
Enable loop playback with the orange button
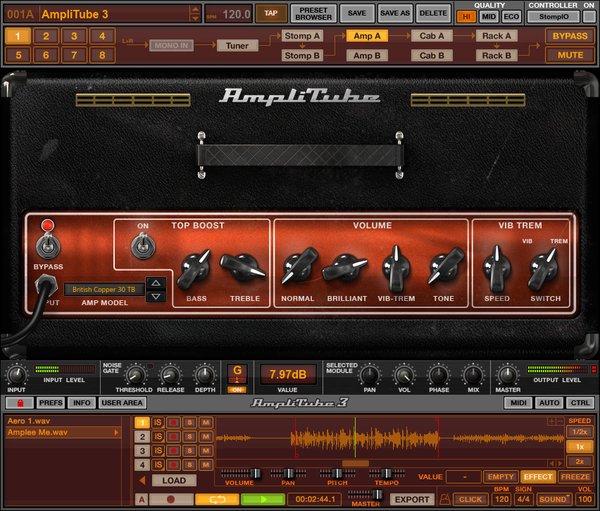(x=216, y=498)
